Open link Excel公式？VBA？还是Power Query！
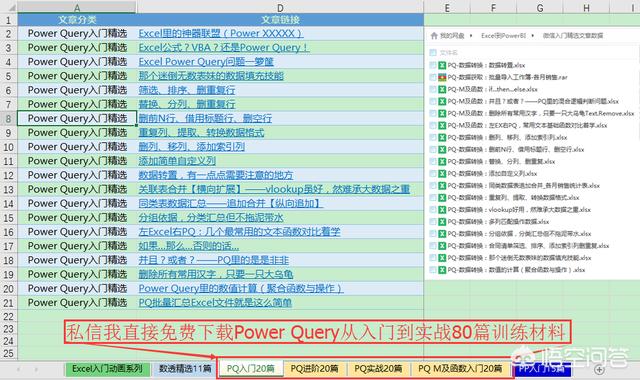 pyautogui.click(x=224, y=48)
